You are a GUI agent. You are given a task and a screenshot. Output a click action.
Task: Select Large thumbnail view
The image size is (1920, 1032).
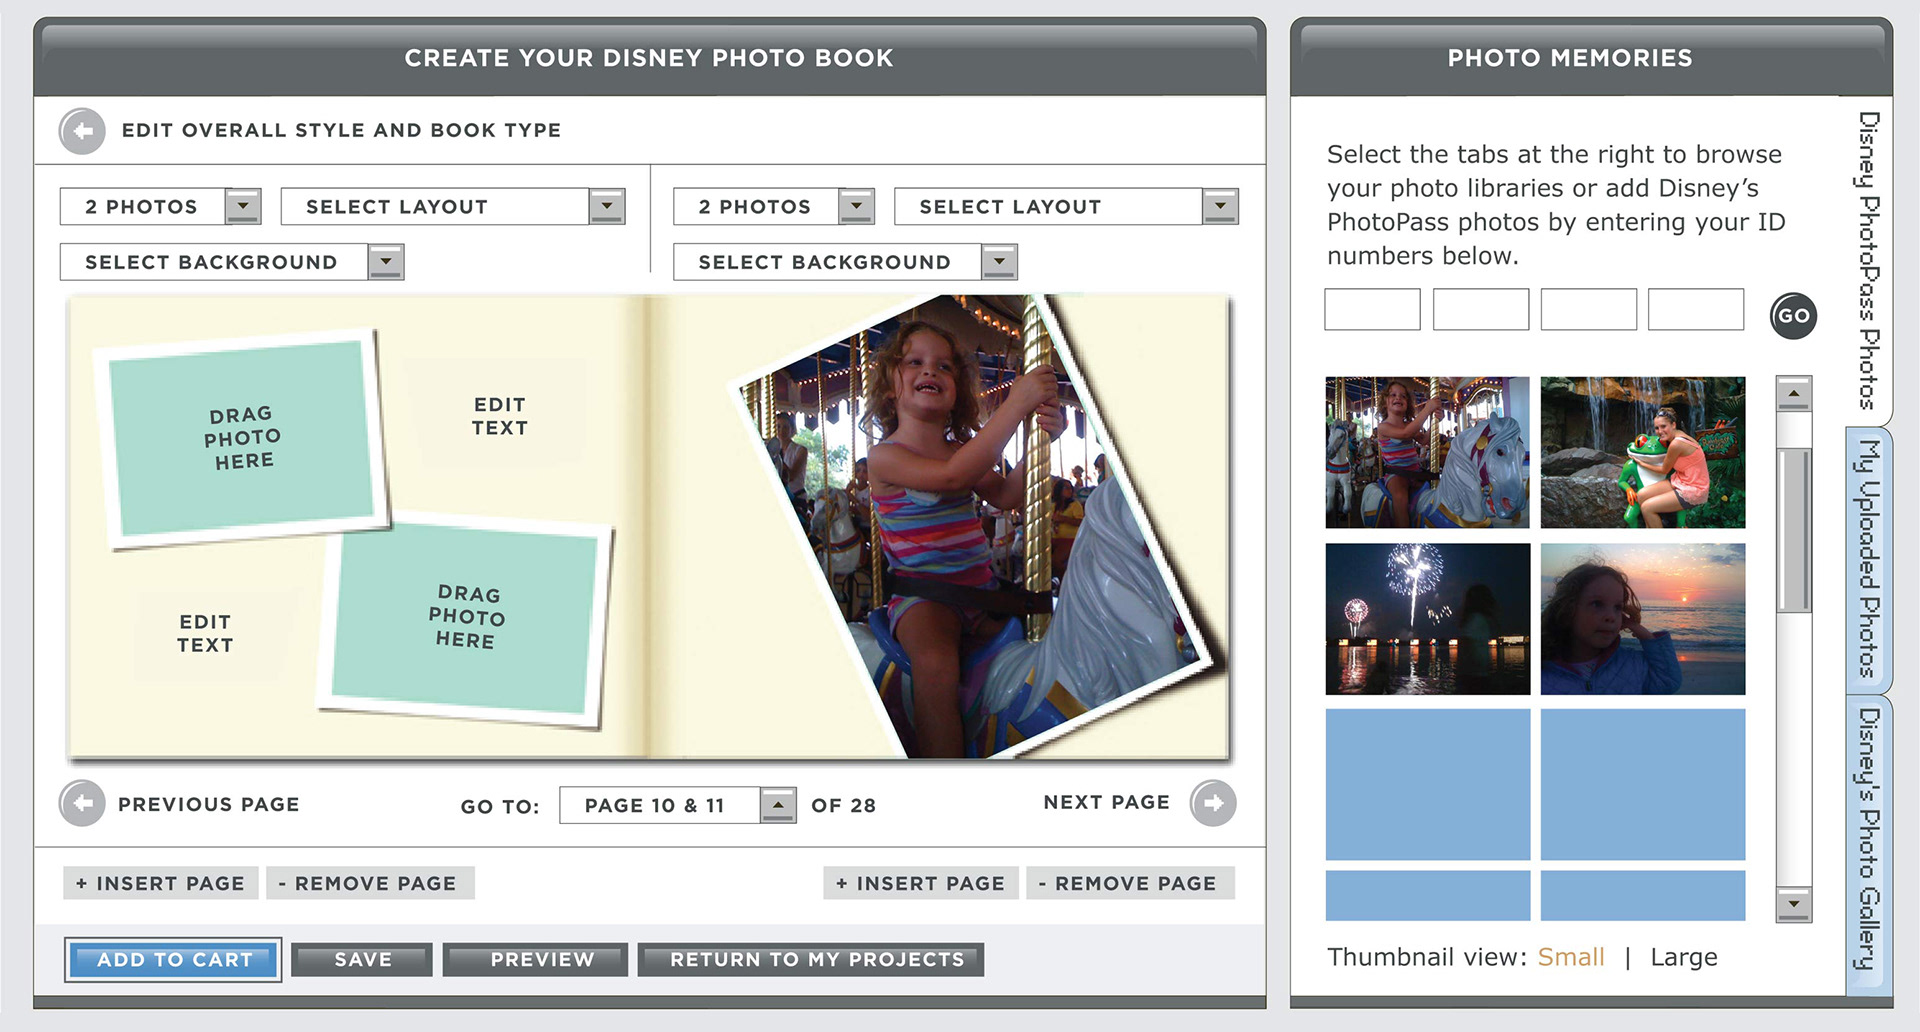coord(1684,957)
